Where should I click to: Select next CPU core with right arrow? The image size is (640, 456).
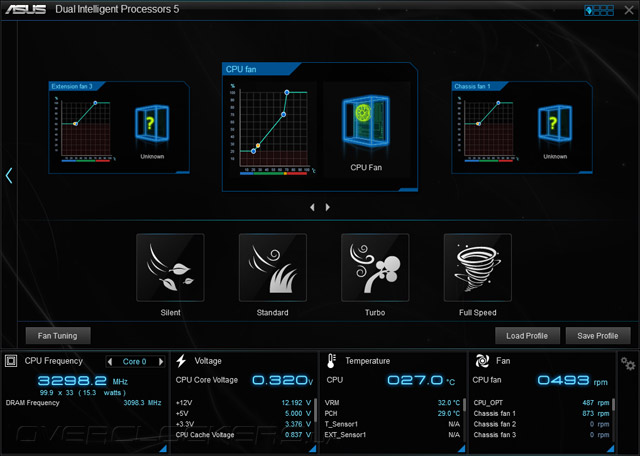[161, 361]
